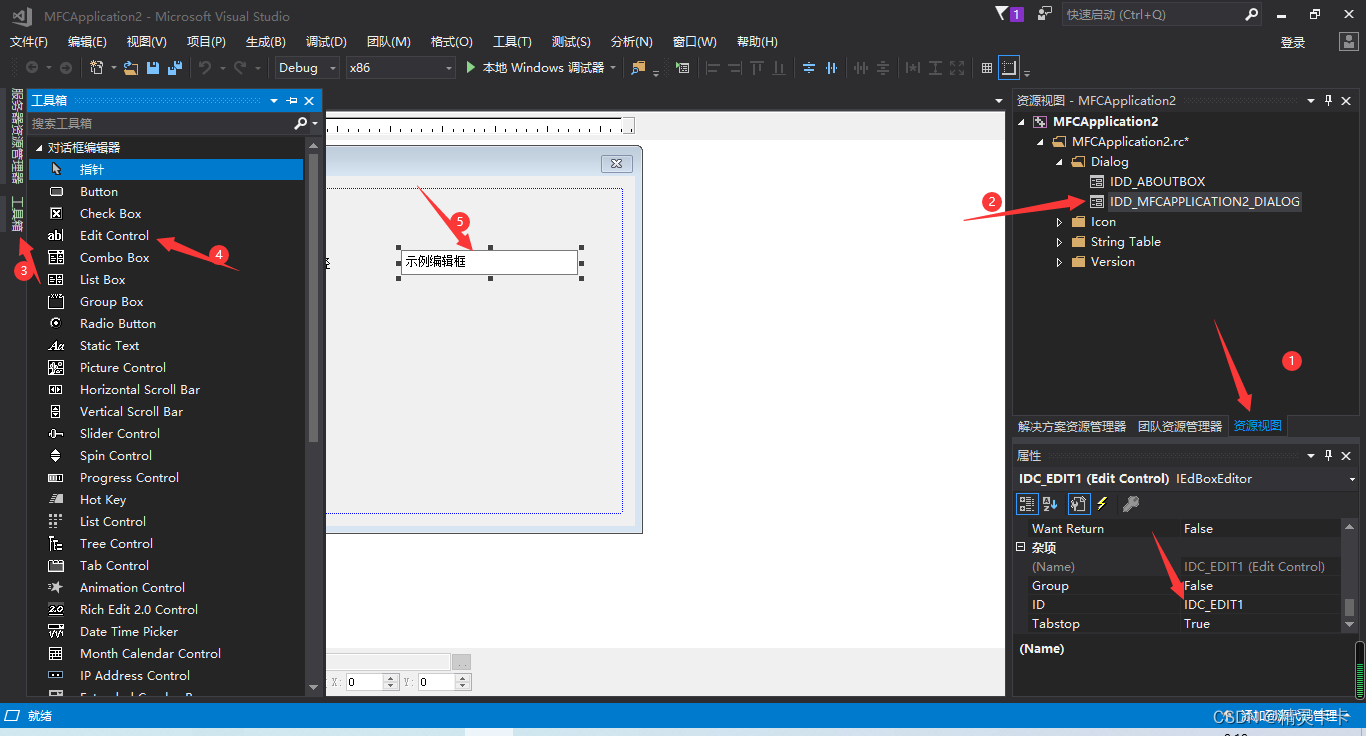Toggle grid display toolbar icon
Image resolution: width=1366 pixels, height=736 pixels.
click(987, 68)
